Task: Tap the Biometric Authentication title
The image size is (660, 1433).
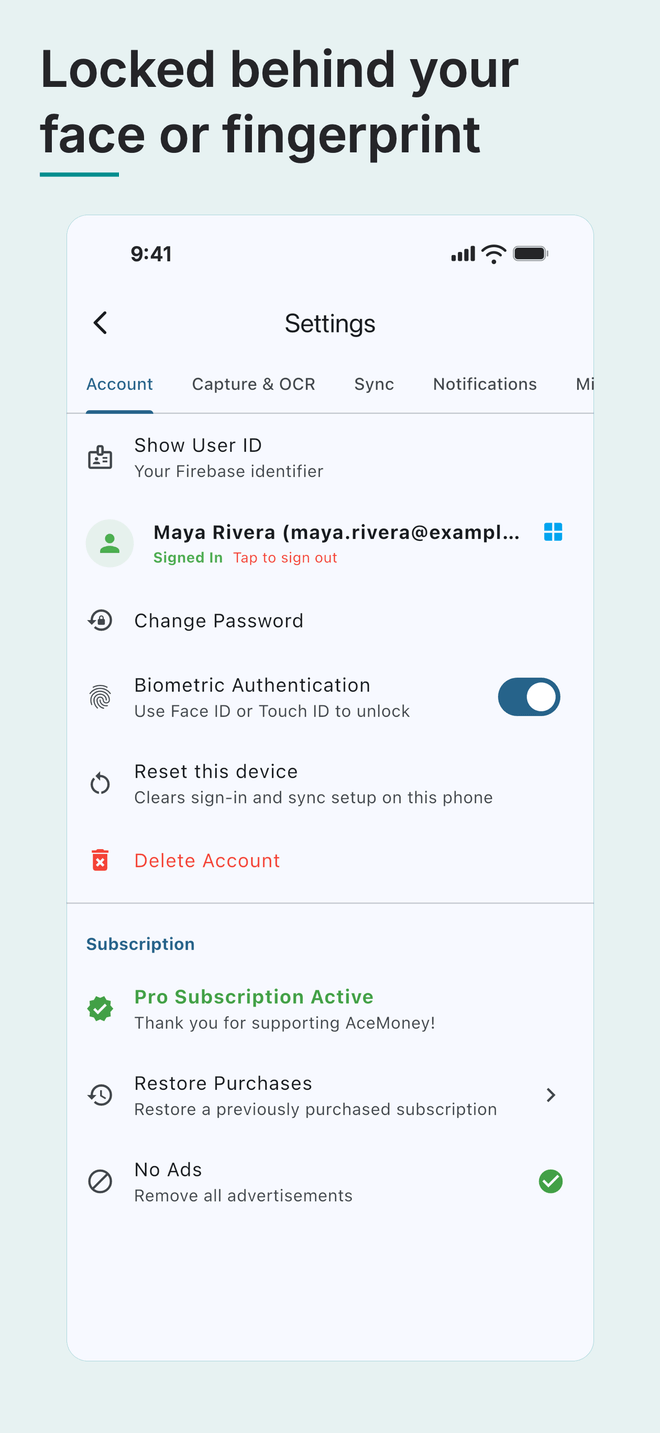Action: point(252,685)
